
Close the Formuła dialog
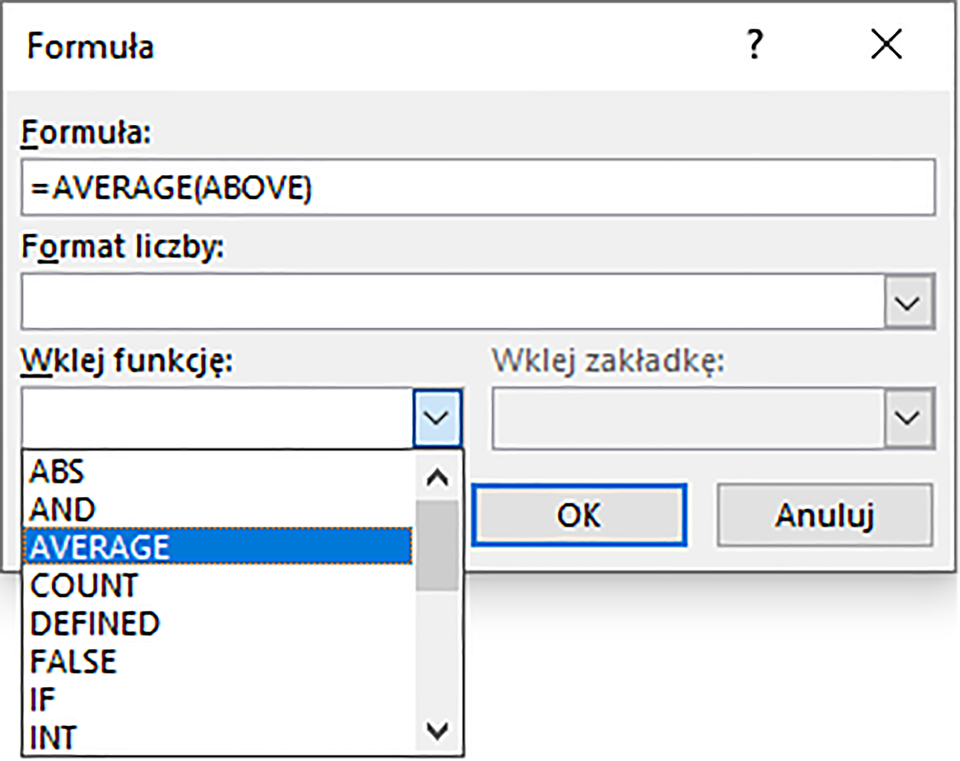(x=886, y=44)
